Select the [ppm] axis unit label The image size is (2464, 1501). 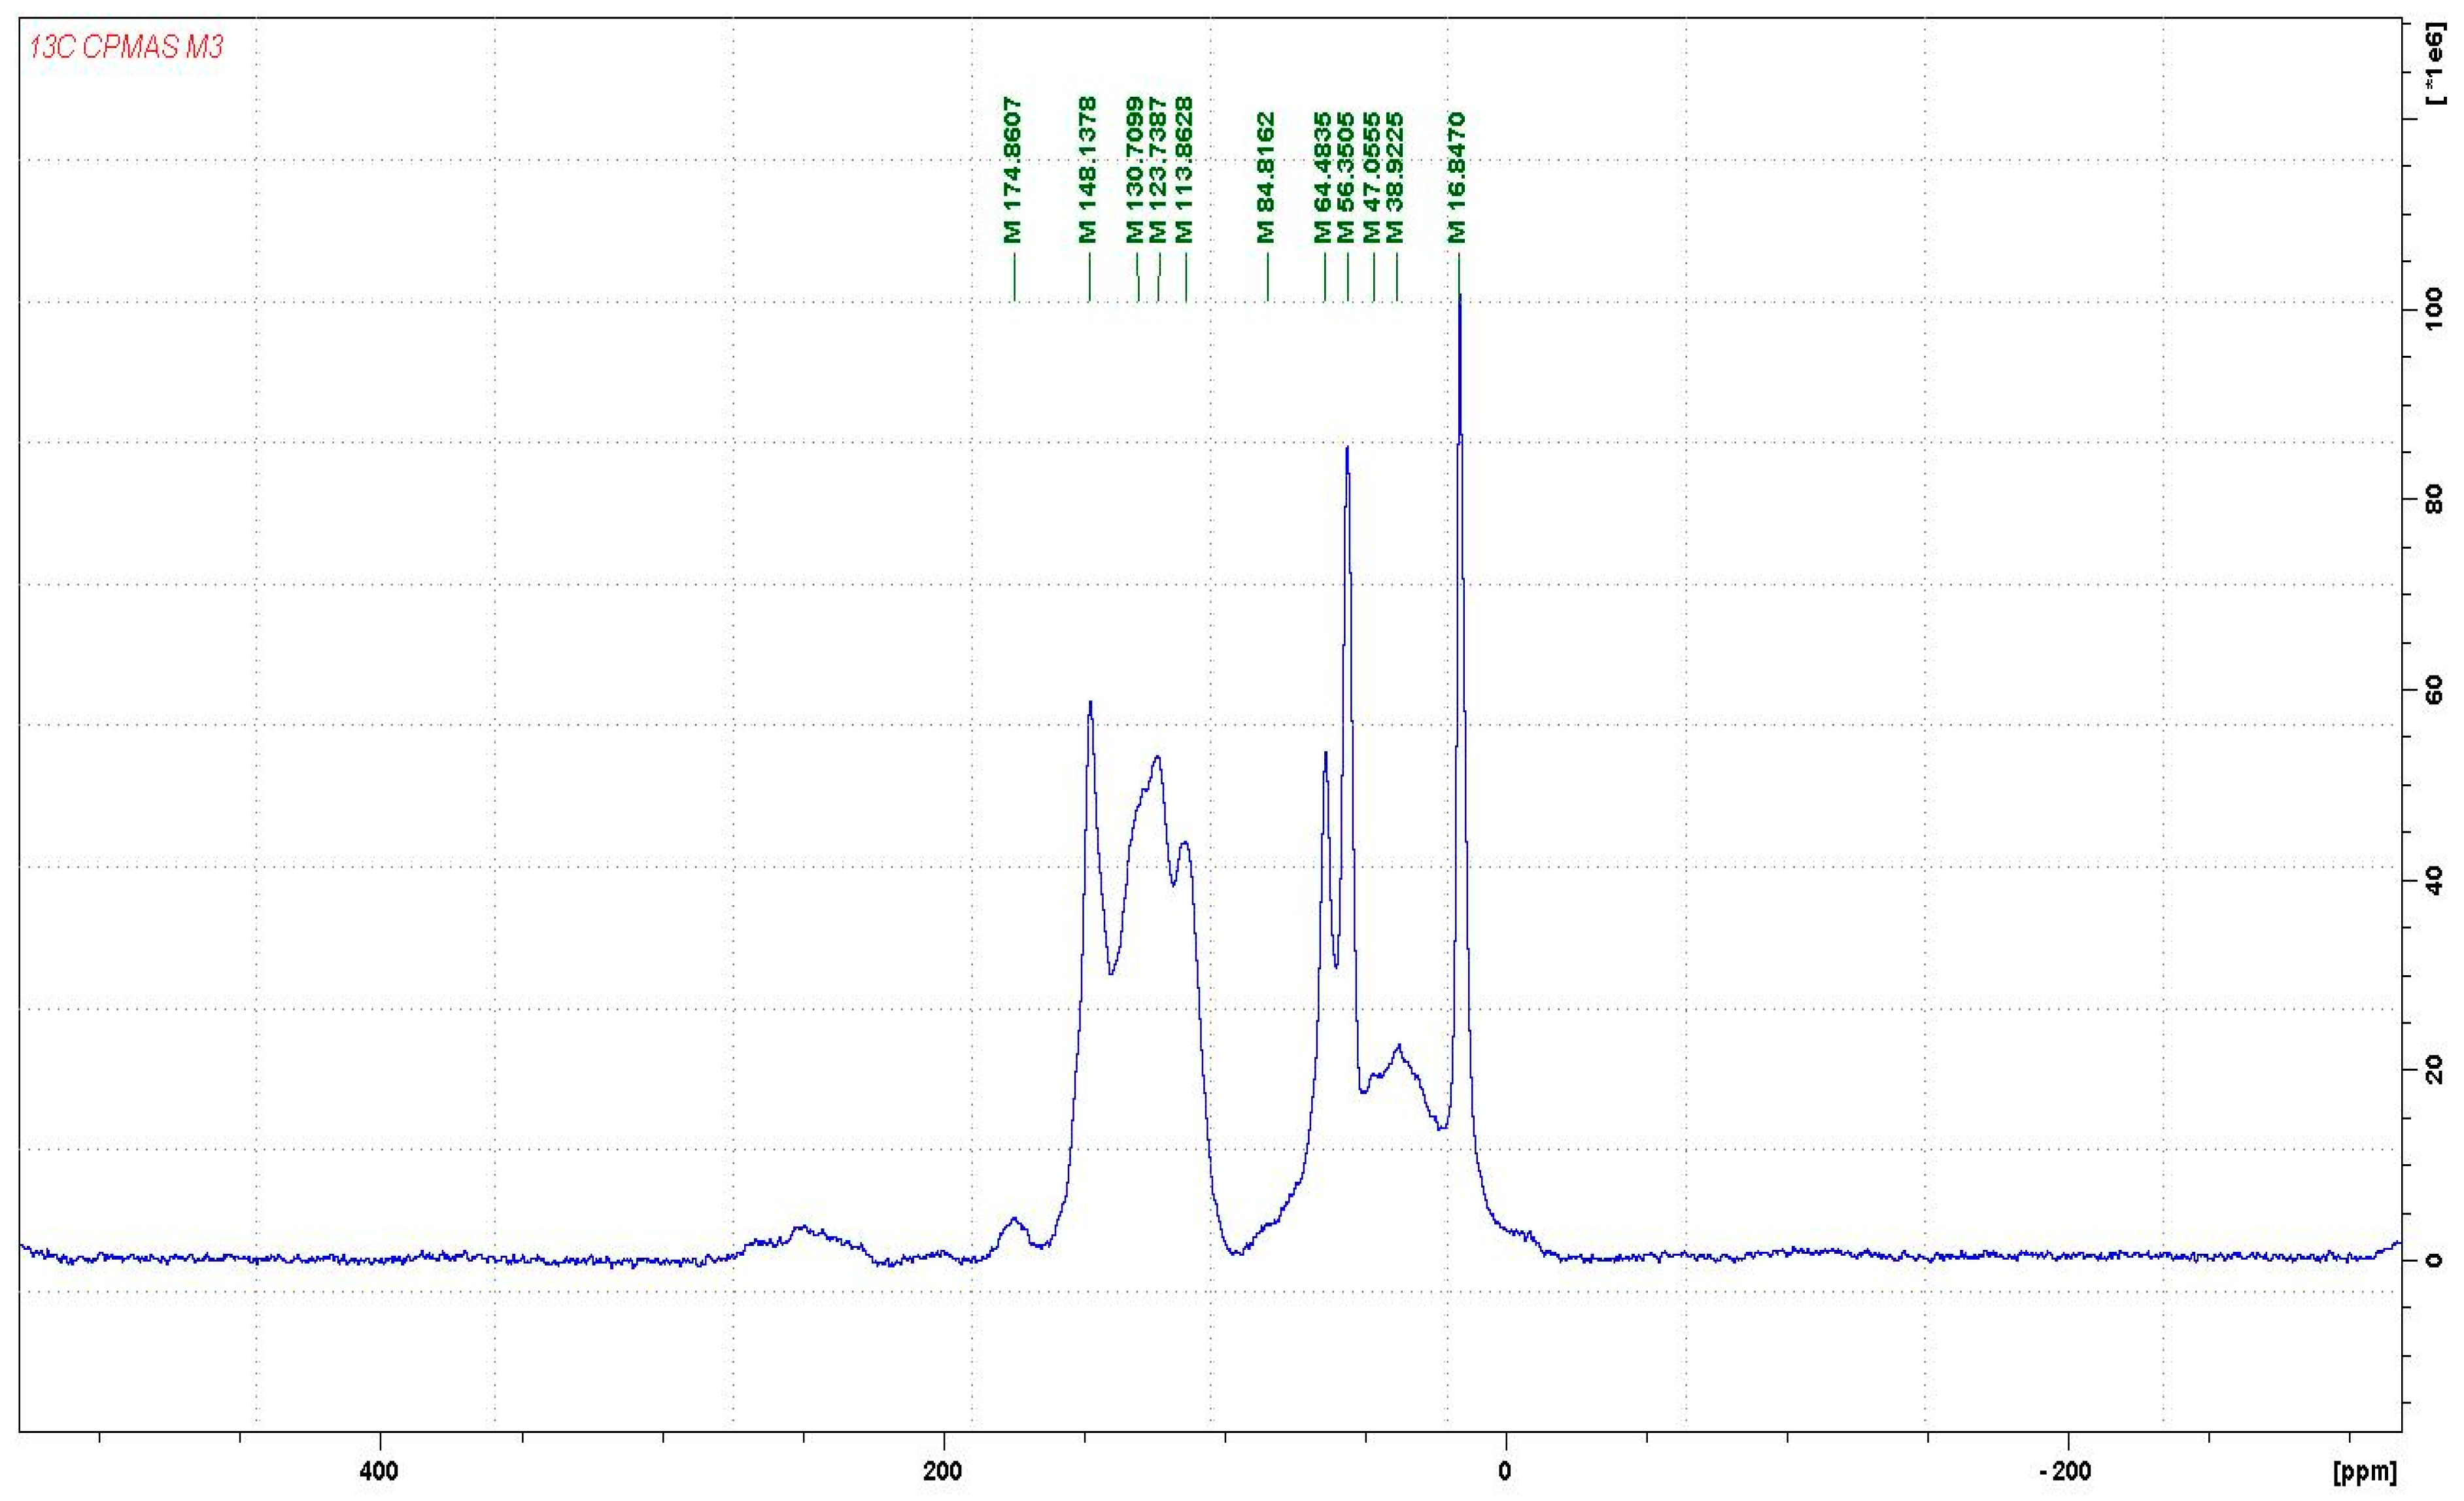pyautogui.click(x=2365, y=1472)
